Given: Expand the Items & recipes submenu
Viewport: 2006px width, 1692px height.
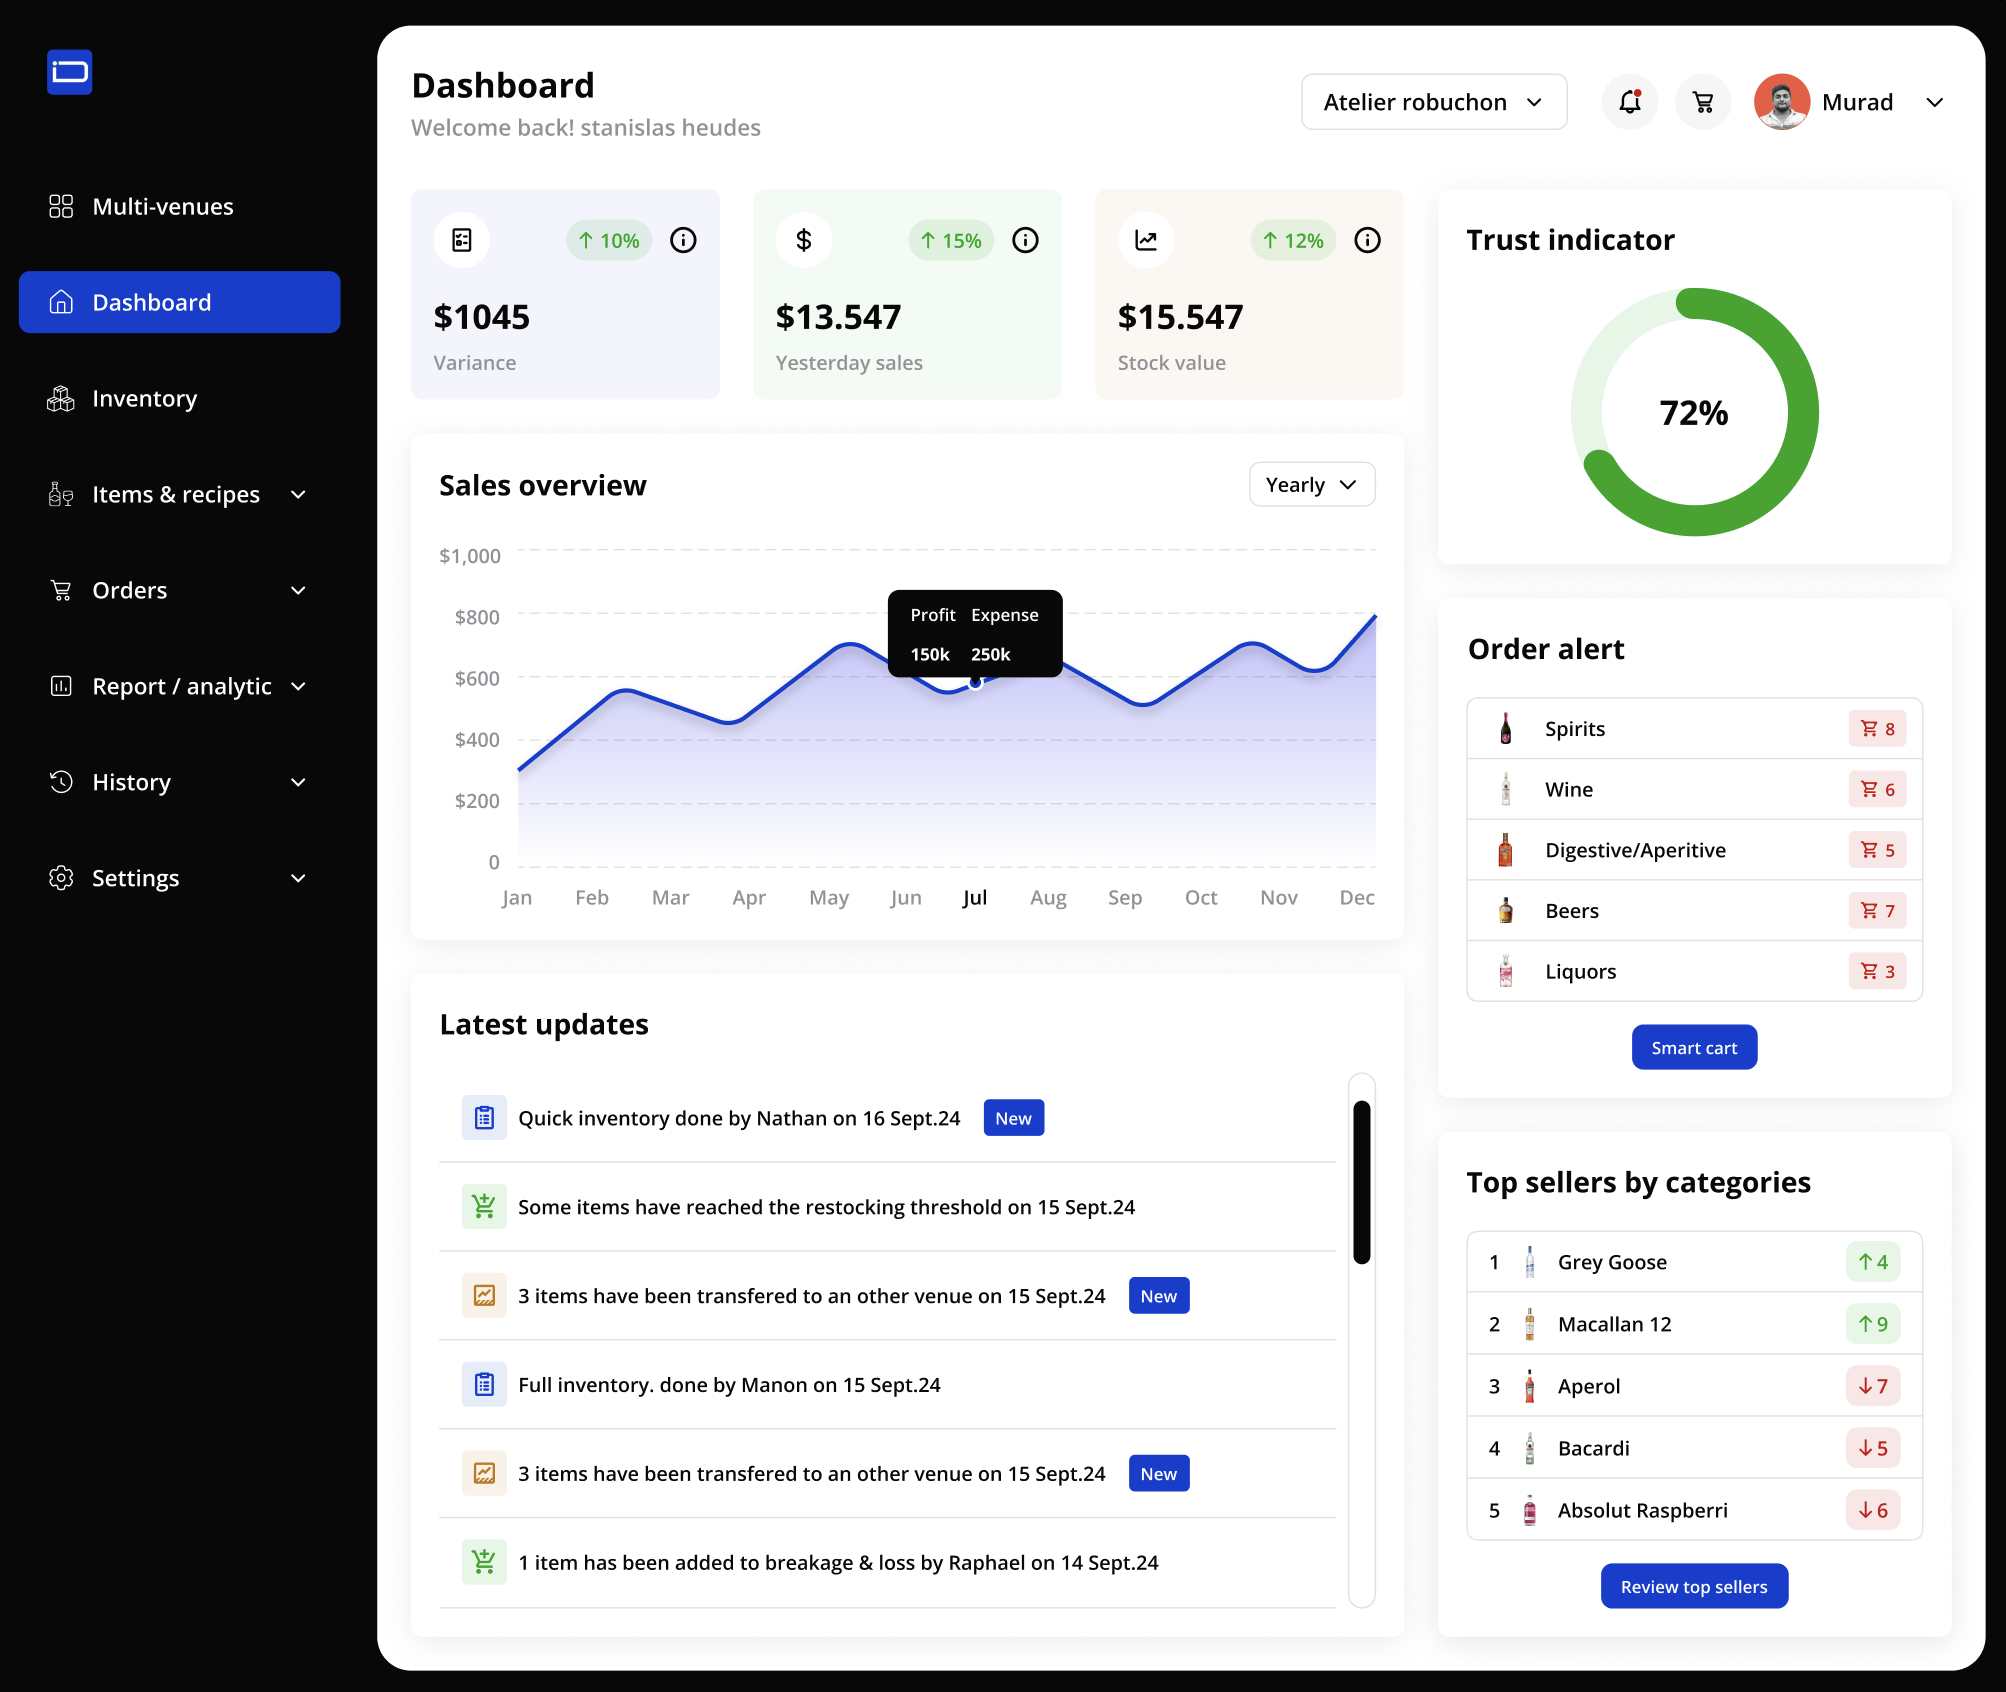Looking at the screenshot, I should 298,495.
